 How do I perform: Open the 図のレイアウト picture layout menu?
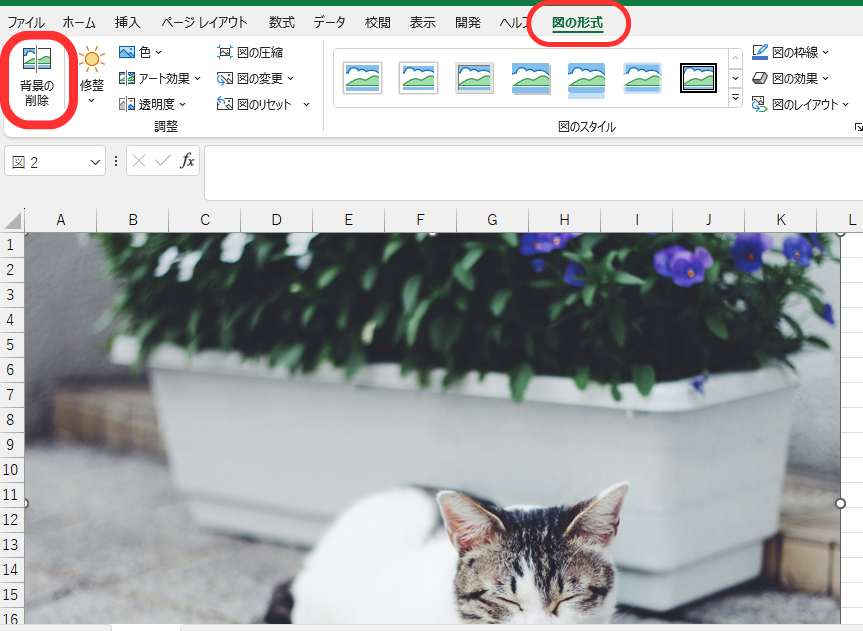pyautogui.click(x=800, y=104)
